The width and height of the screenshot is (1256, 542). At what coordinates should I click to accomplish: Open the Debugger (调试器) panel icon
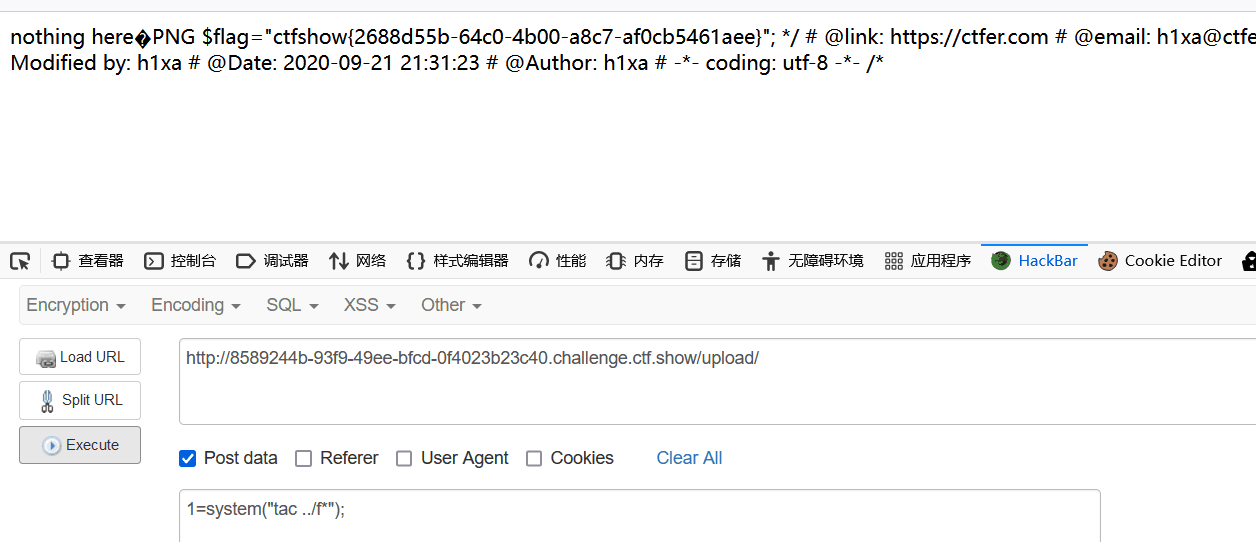246,261
